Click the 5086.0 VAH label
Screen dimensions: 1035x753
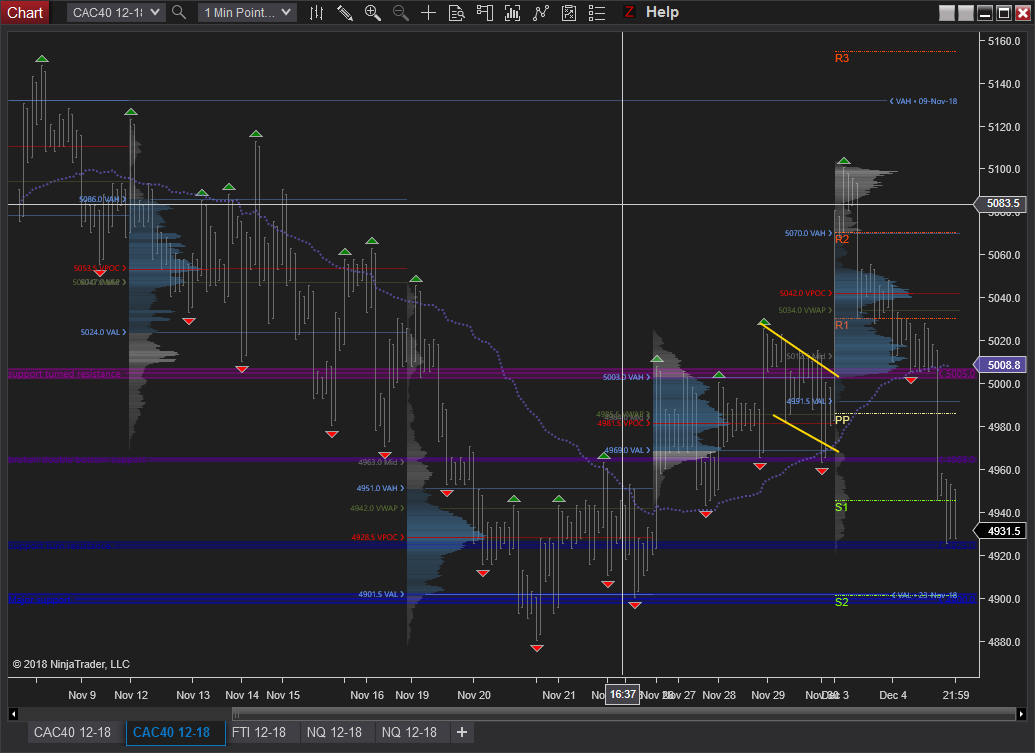[x=102, y=199]
